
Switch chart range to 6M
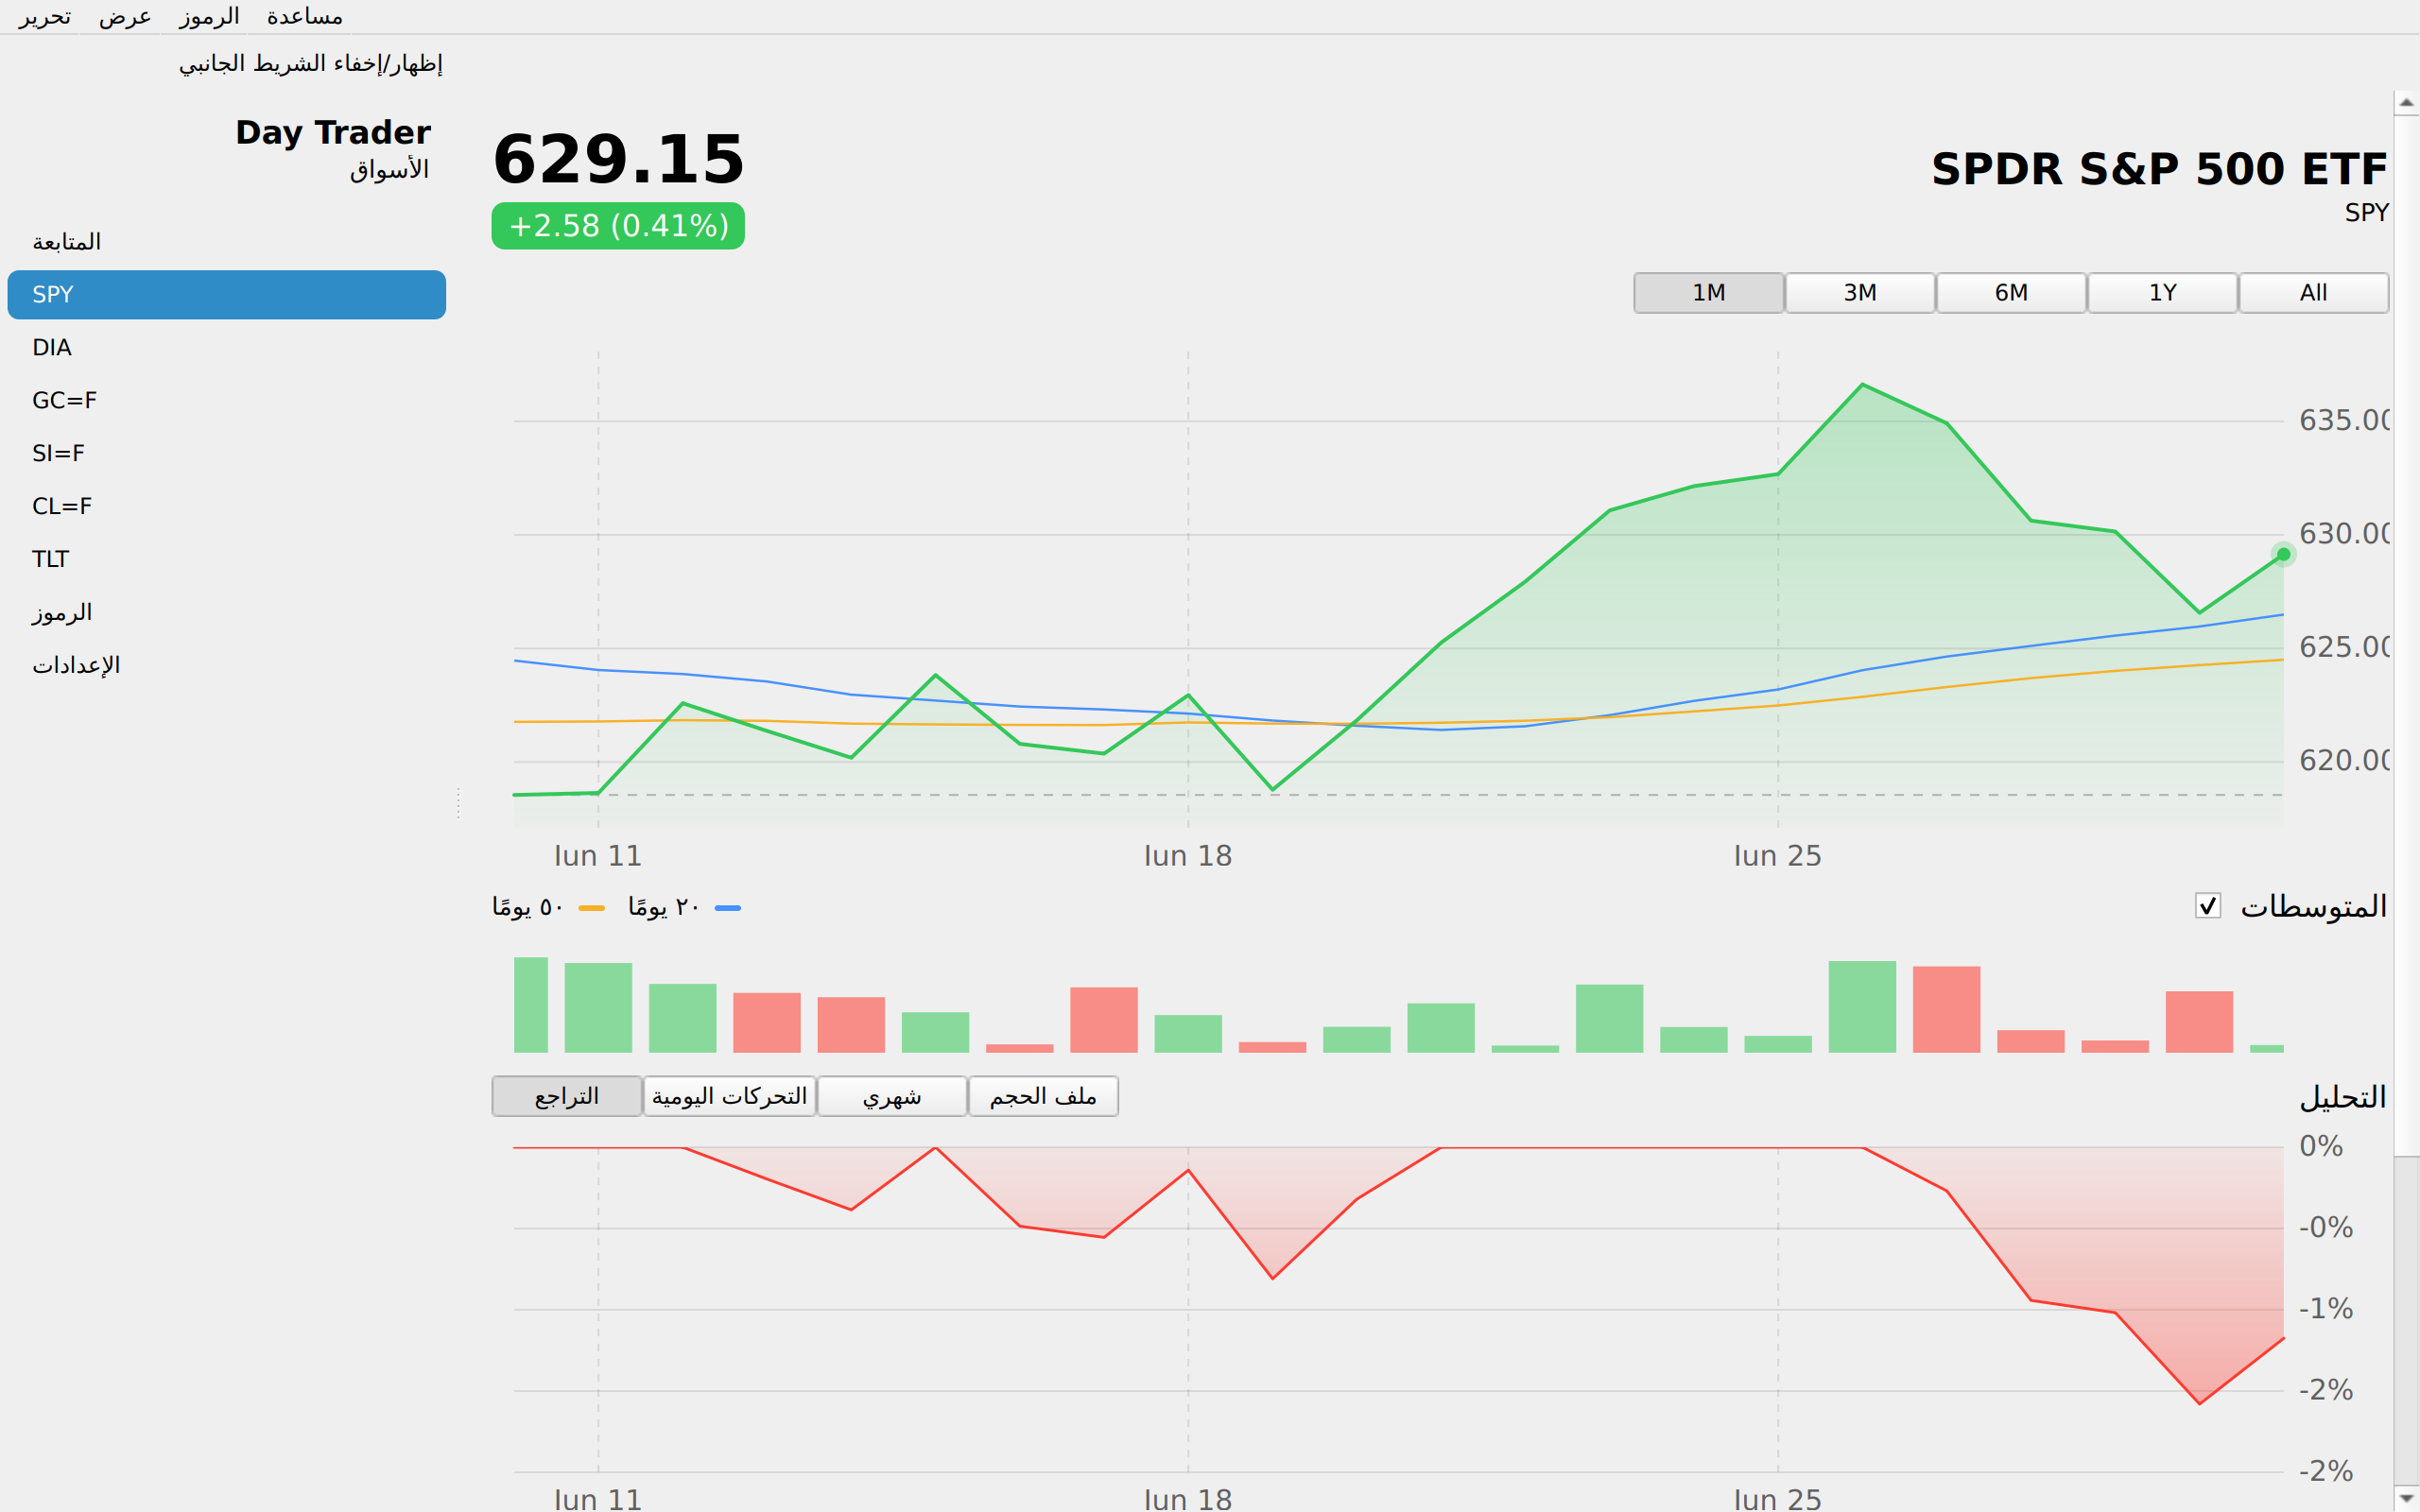2011,293
